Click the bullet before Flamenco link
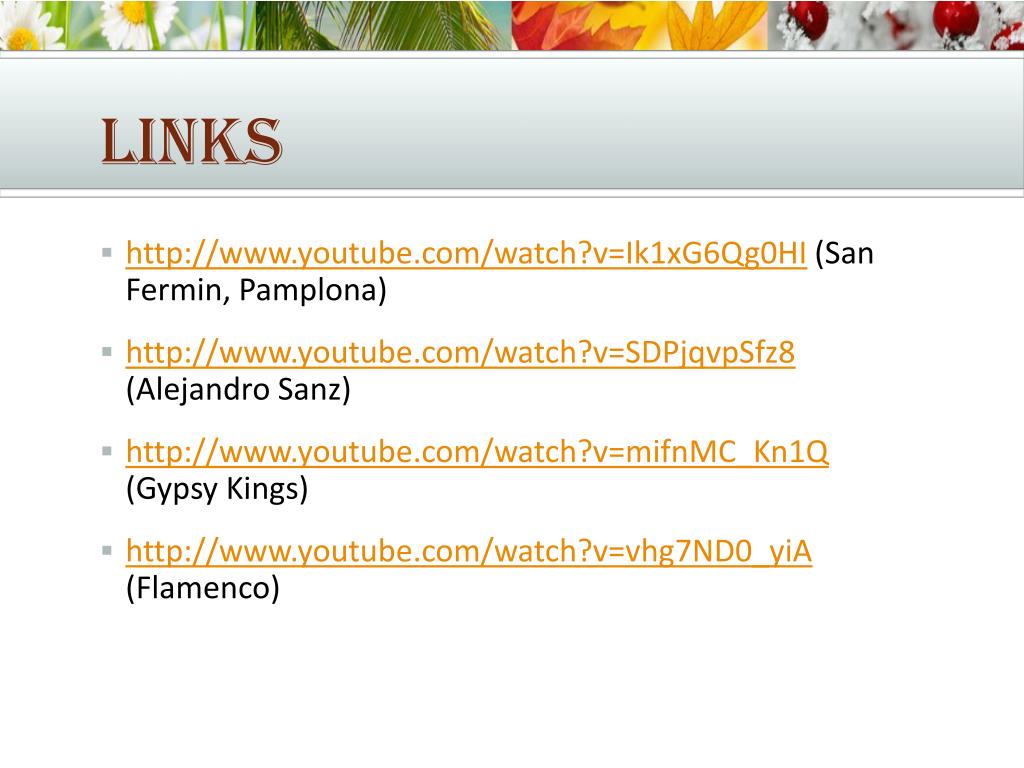Screen dimensions: 1024x768 pyautogui.click(x=108, y=550)
